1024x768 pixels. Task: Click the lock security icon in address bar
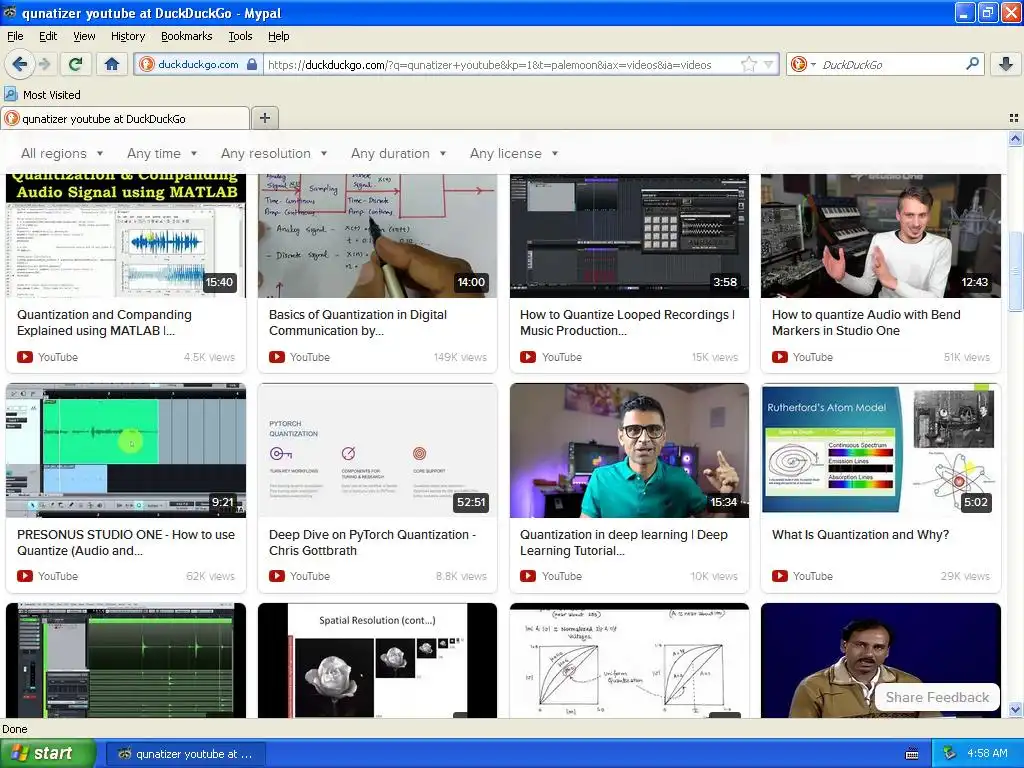[252, 64]
